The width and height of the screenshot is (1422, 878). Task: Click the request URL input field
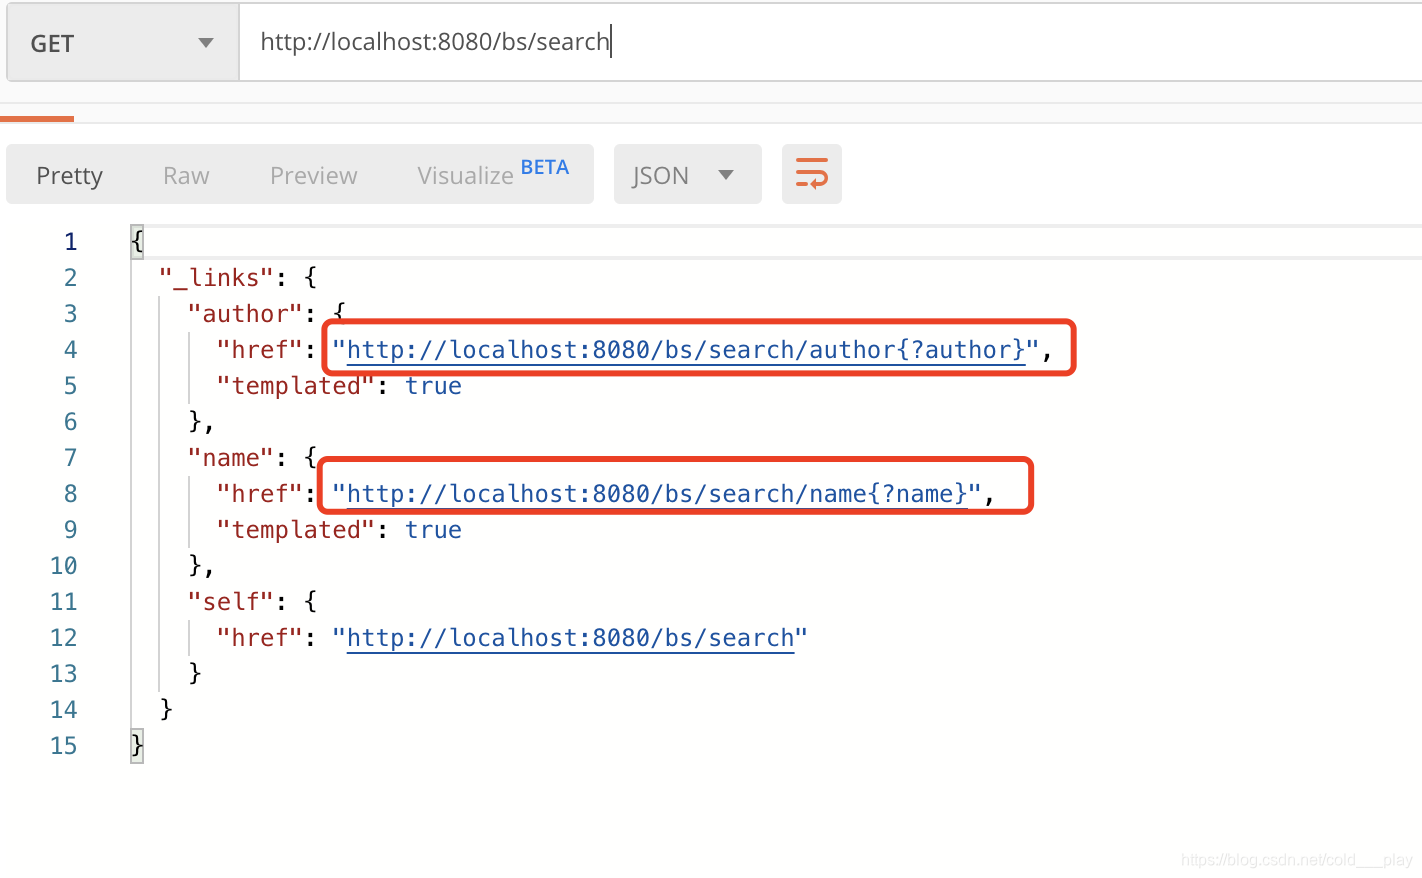coord(830,42)
